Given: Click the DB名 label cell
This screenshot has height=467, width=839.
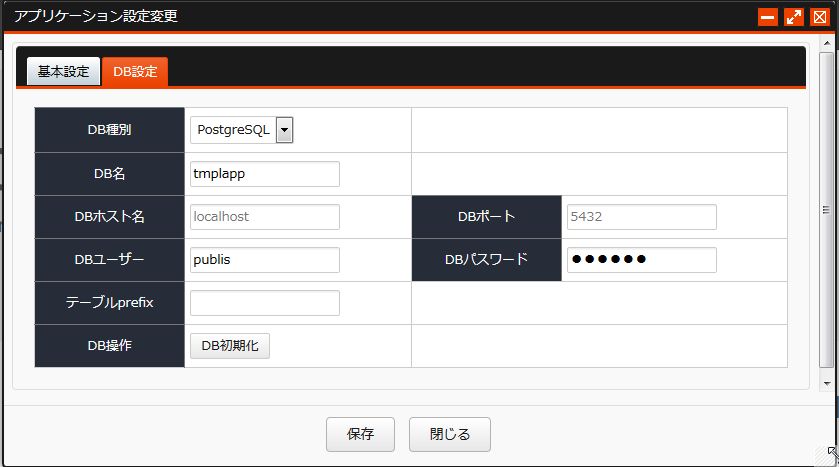Looking at the screenshot, I should 110,174.
